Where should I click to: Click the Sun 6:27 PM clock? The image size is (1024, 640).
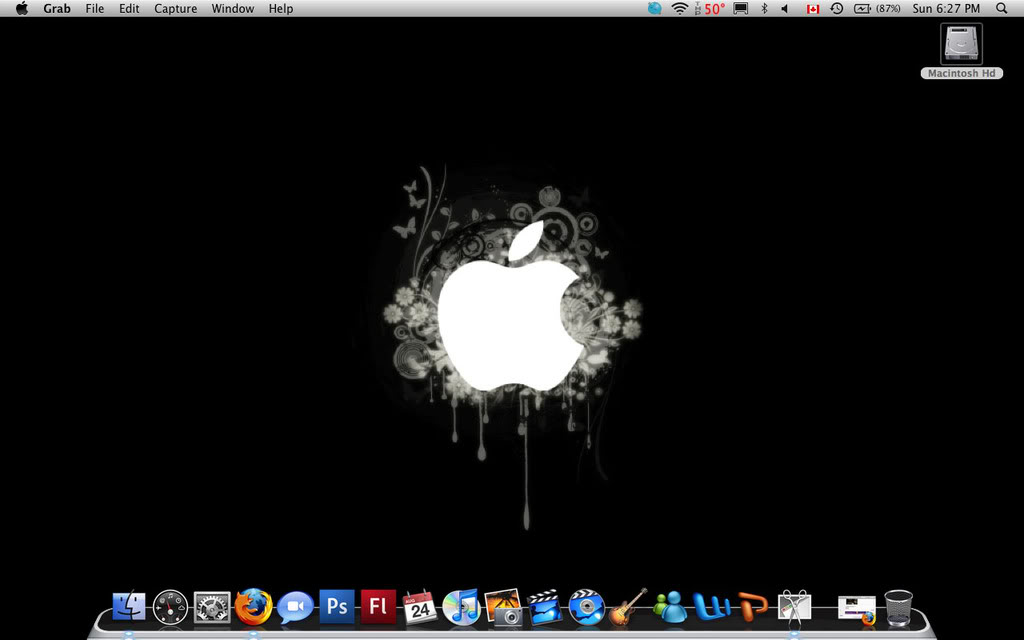click(946, 8)
